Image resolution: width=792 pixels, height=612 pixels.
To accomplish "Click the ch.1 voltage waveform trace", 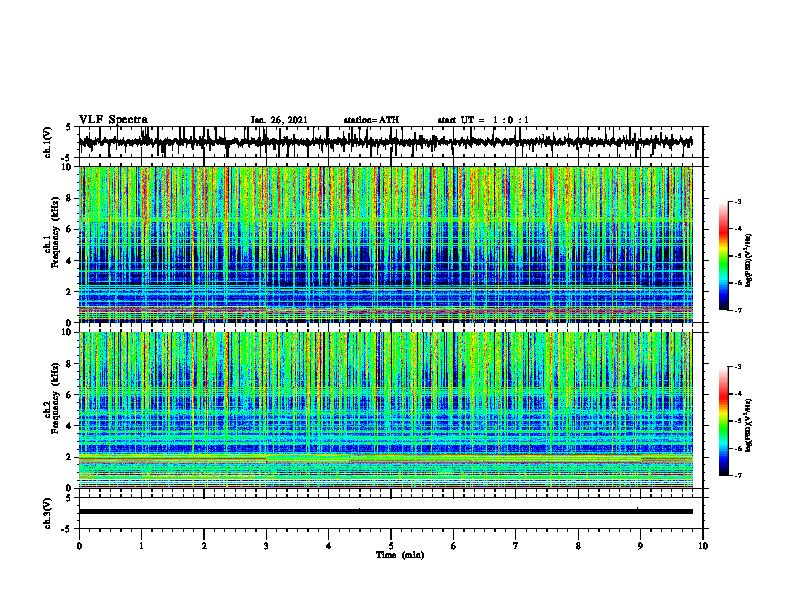I will pyautogui.click(x=385, y=142).
